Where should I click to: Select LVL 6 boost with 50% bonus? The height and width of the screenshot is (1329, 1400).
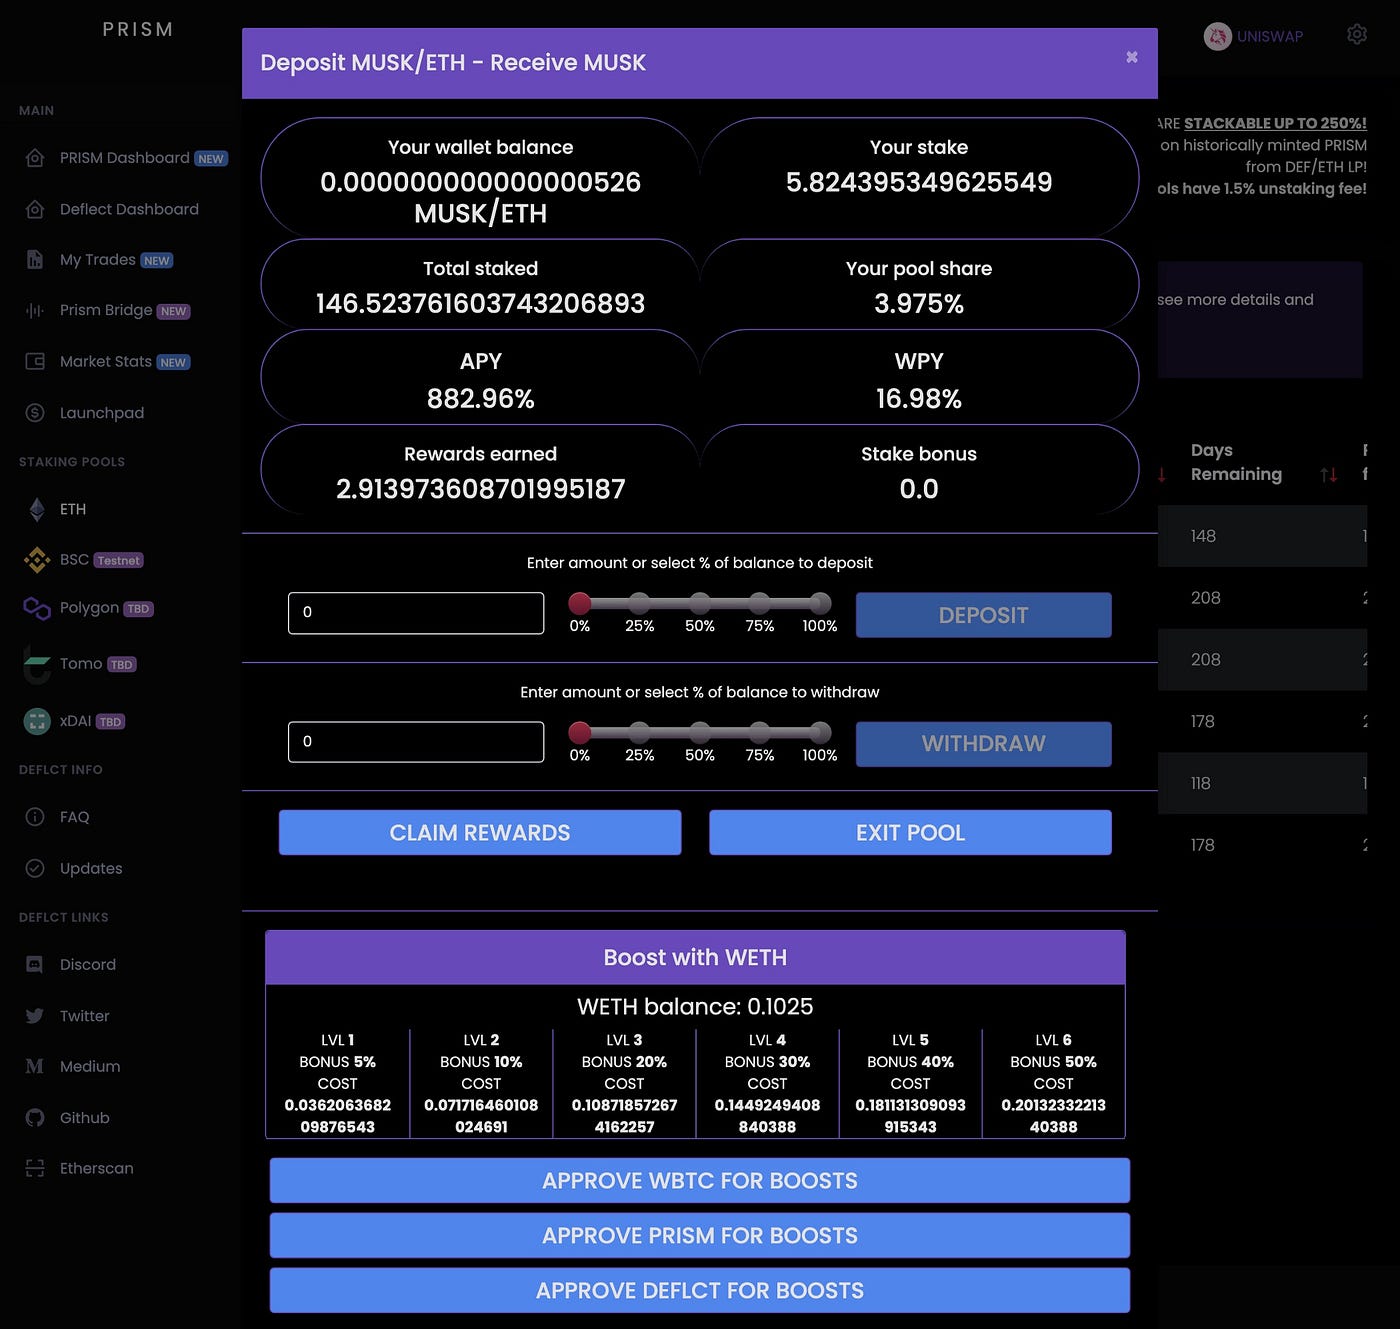click(1053, 1083)
